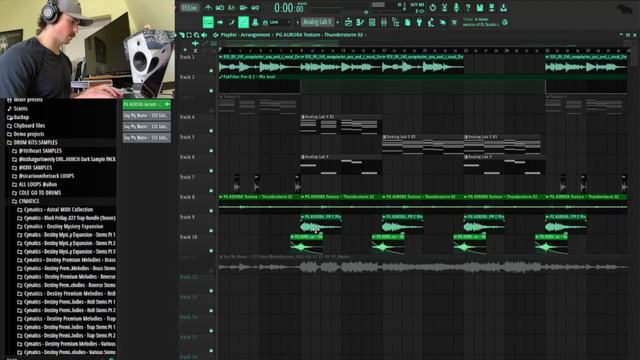Image resolution: width=640 pixels, height=360 pixels.
Task: Click the add pattern plus icon
Action: [x=337, y=22]
